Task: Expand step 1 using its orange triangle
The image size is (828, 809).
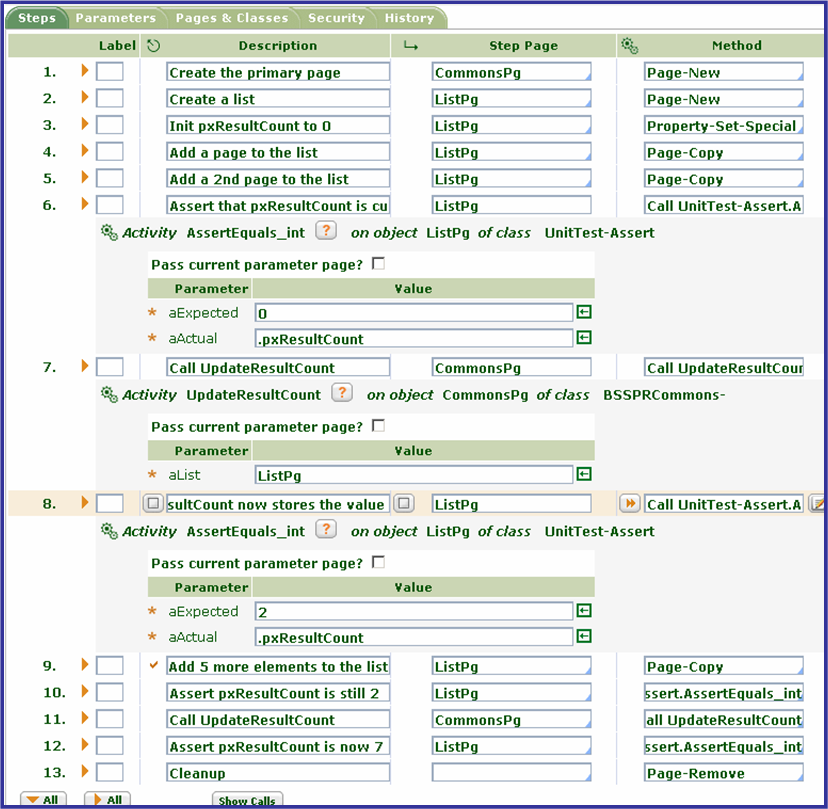Action: click(84, 70)
